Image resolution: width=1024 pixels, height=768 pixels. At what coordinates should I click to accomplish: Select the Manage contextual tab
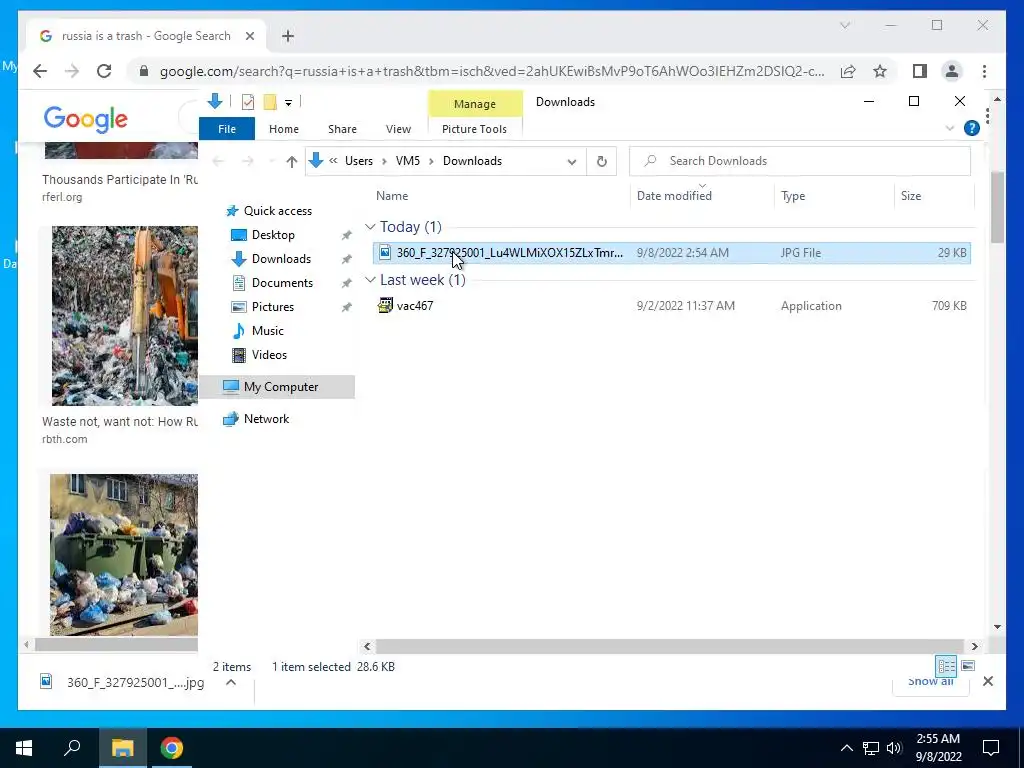[x=475, y=104]
